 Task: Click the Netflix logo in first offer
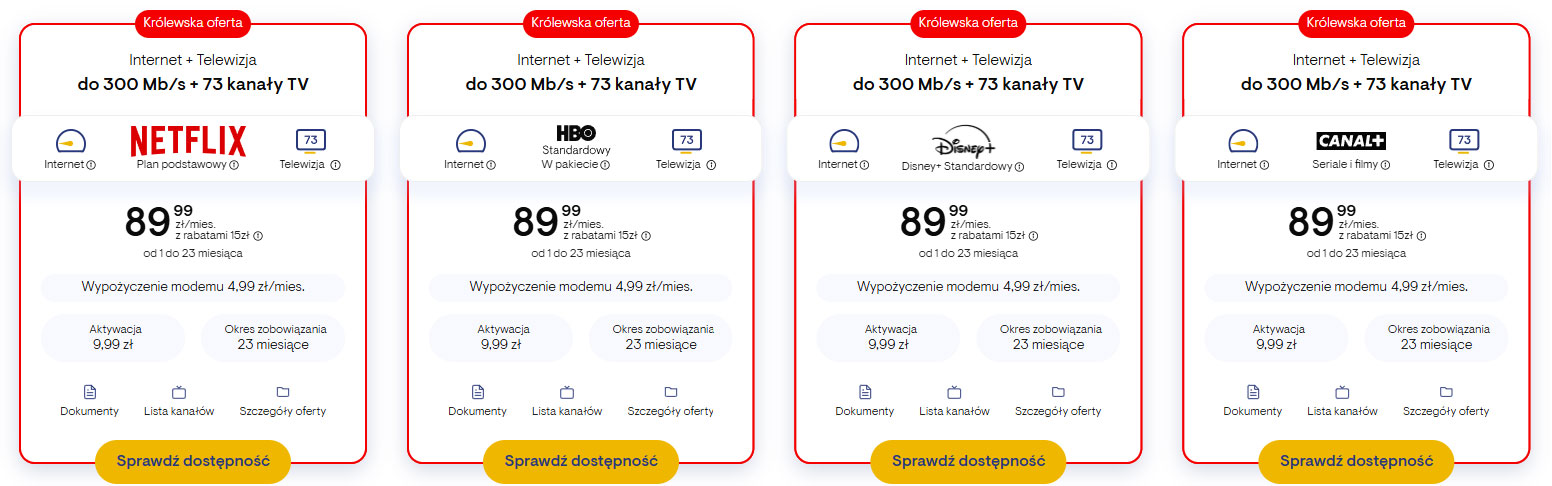188,140
